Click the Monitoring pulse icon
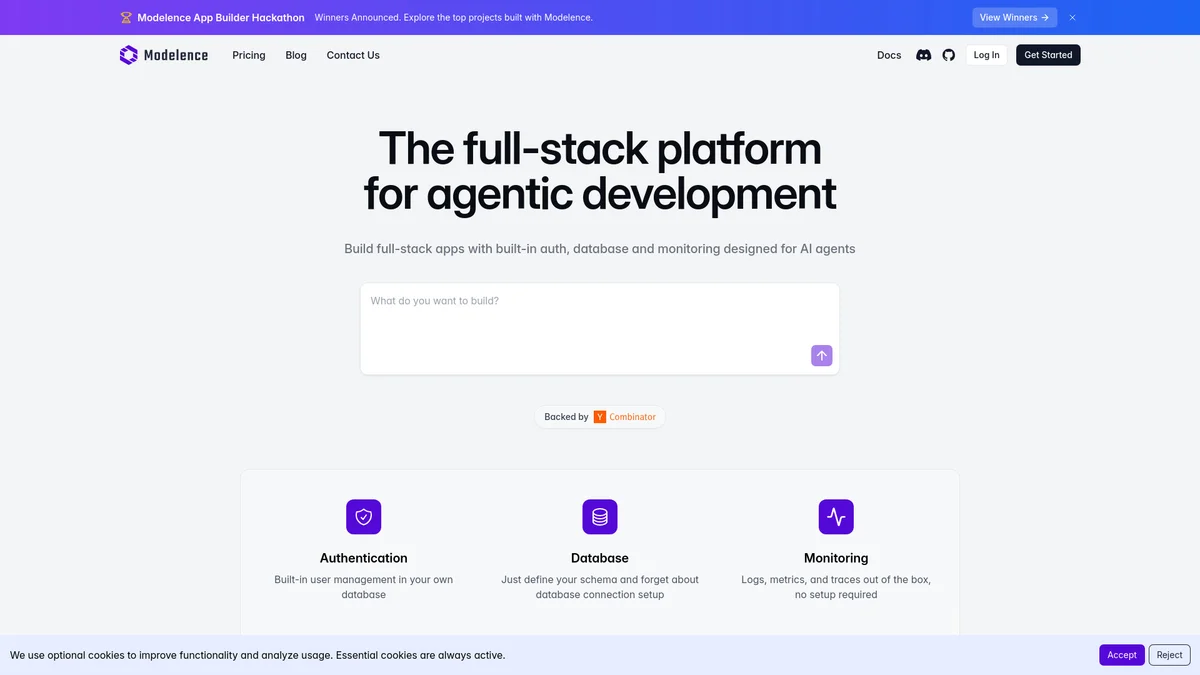 (x=836, y=517)
